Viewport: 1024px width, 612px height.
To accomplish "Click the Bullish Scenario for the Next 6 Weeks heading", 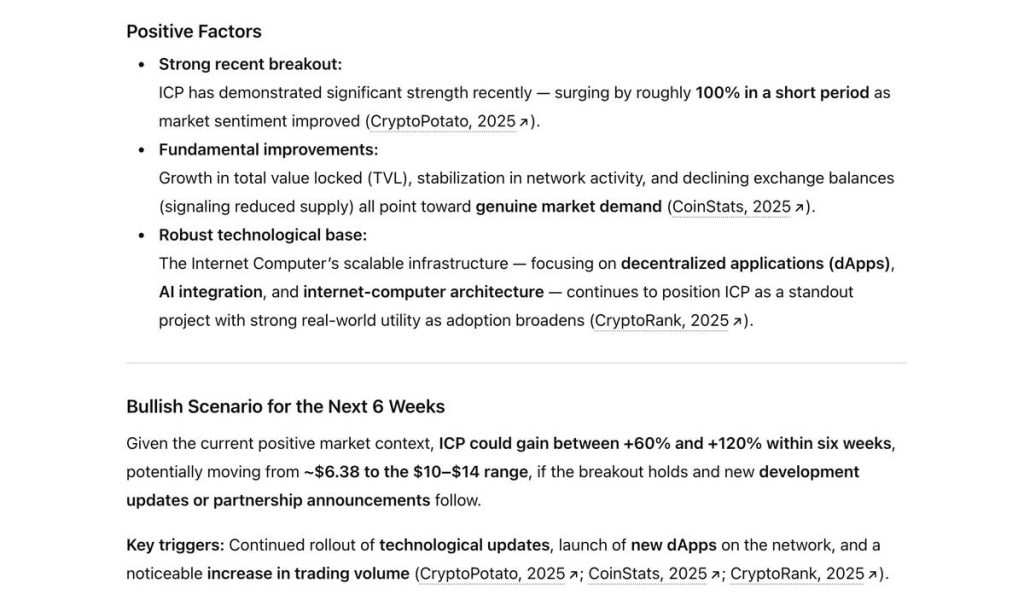I will click(x=285, y=406).
